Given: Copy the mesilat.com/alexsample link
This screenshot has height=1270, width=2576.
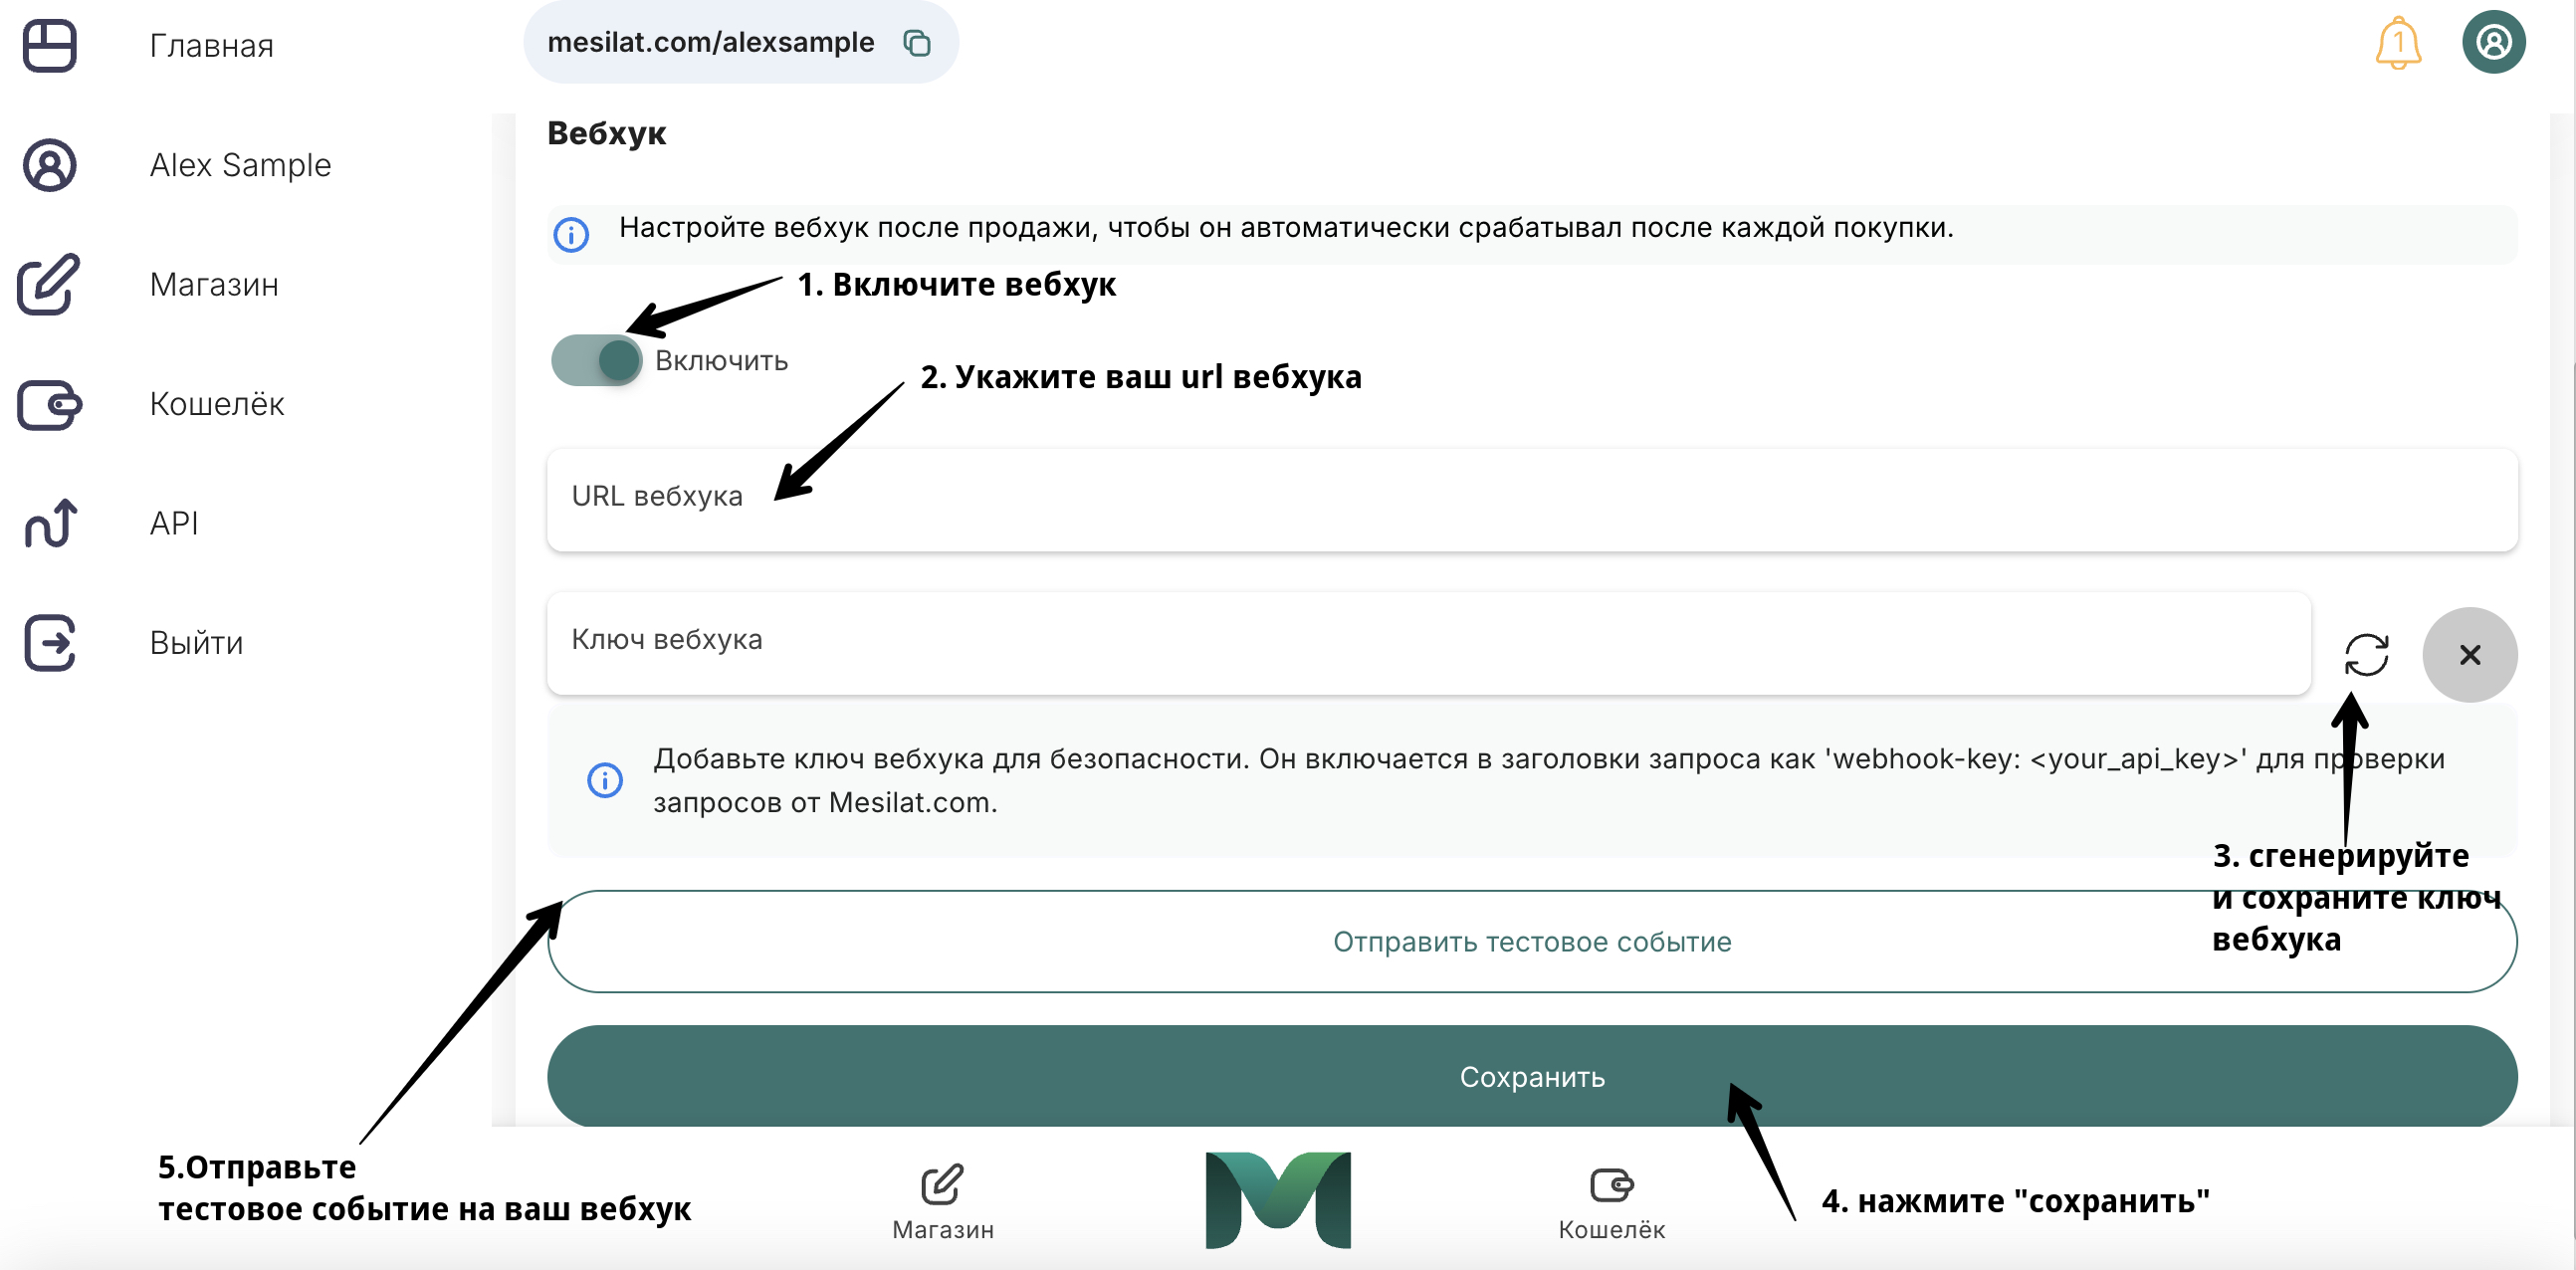Looking at the screenshot, I should pyautogui.click(x=916, y=42).
